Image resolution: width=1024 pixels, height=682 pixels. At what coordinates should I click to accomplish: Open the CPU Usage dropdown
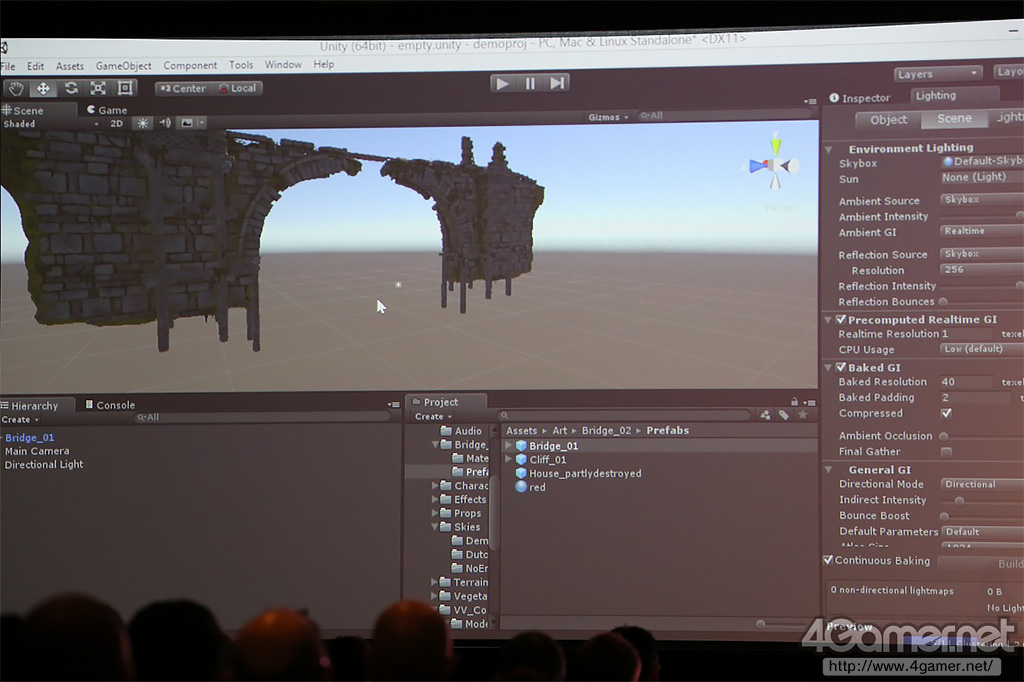click(980, 349)
